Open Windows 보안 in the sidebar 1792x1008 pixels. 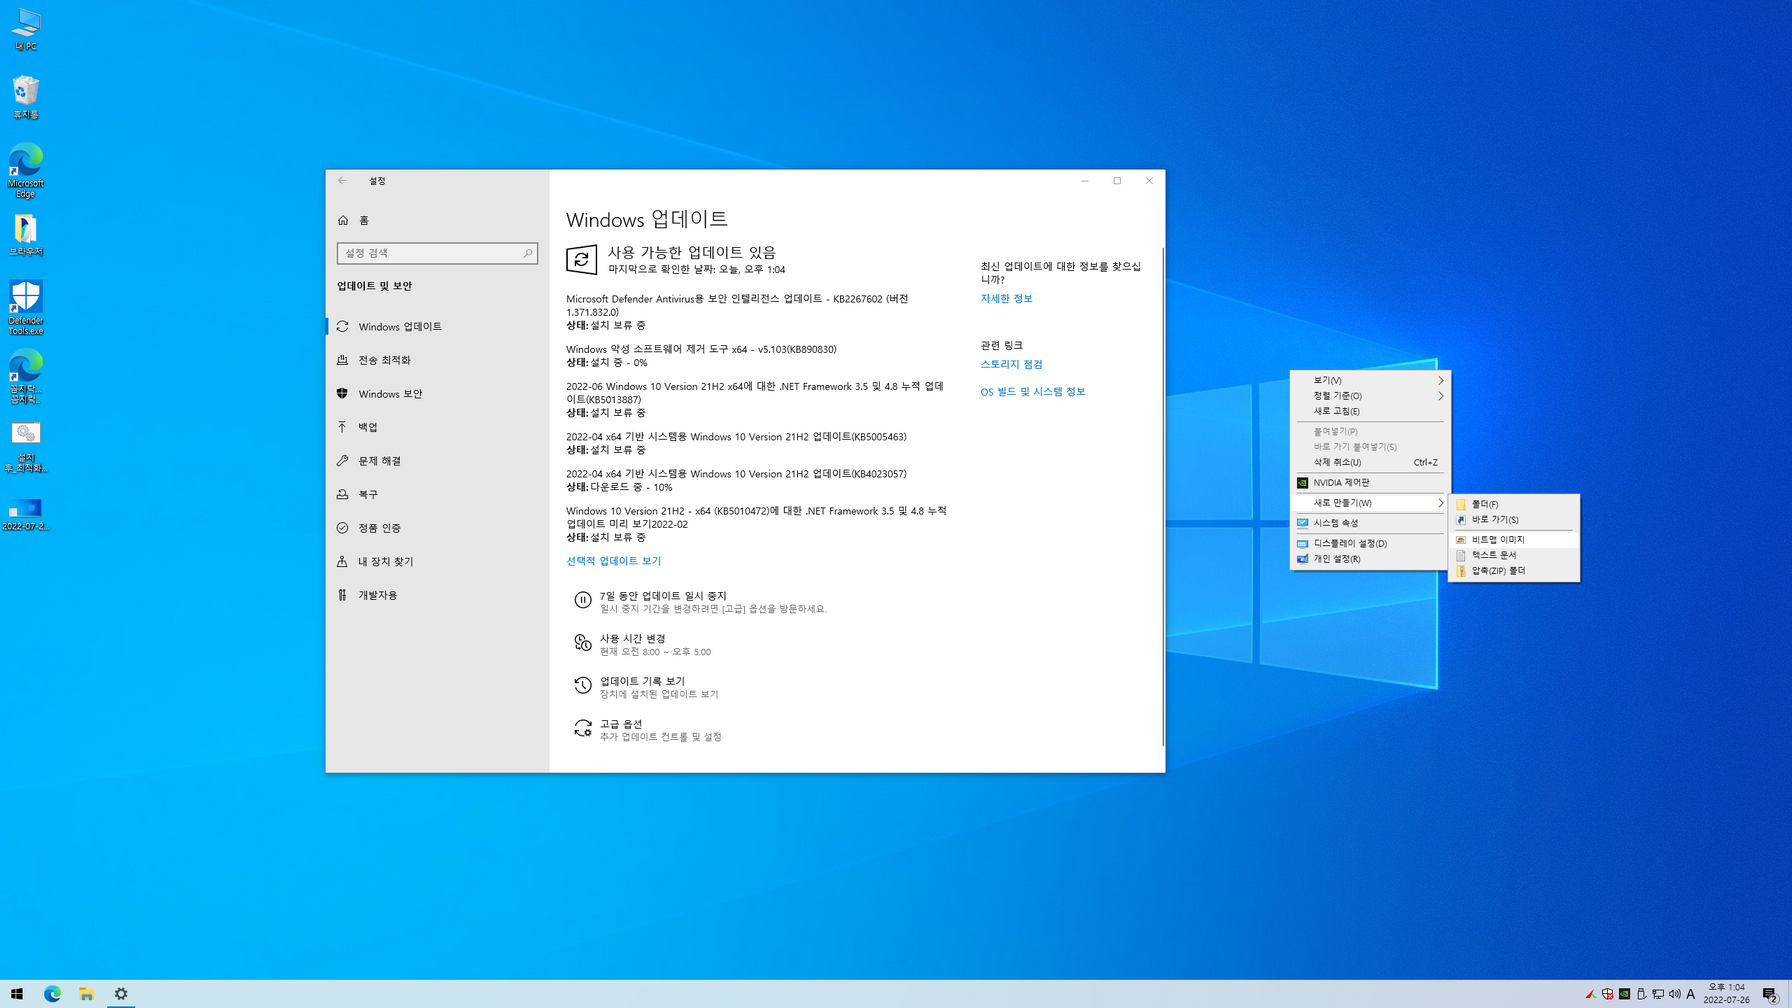[437, 394]
